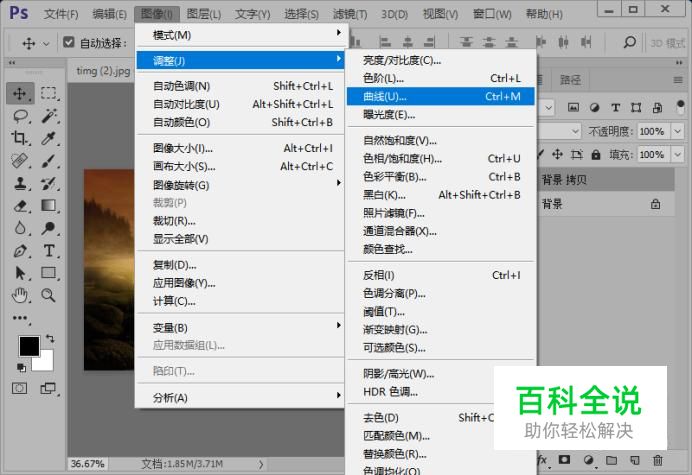The image size is (692, 475).
Task: Toggle lock all on layer
Action: click(x=596, y=155)
